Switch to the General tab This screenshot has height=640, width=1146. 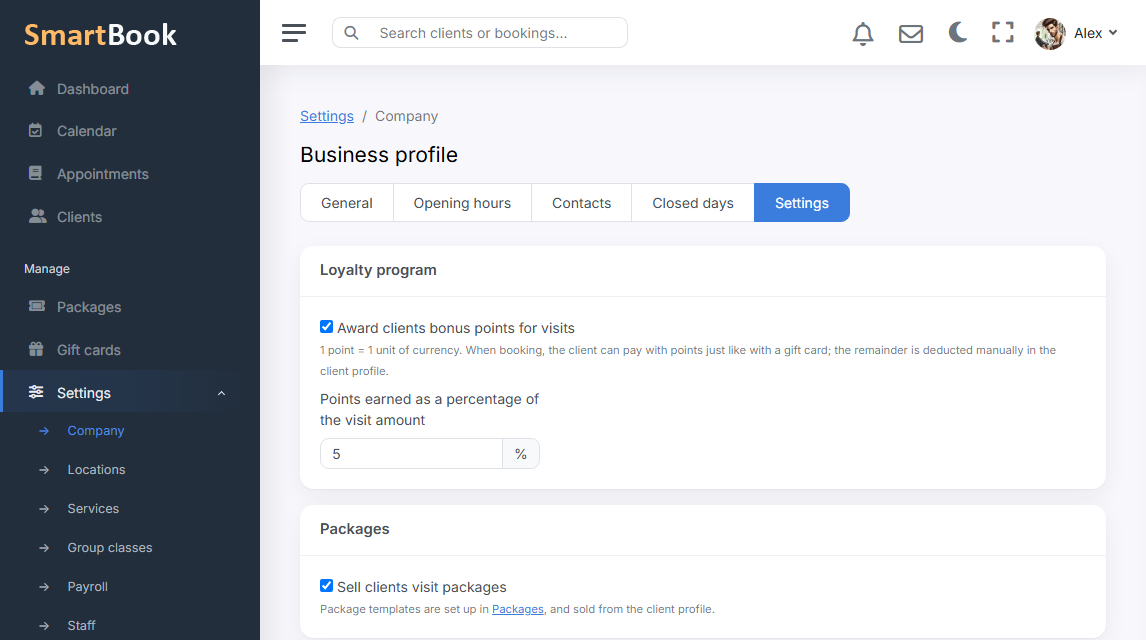pos(347,202)
